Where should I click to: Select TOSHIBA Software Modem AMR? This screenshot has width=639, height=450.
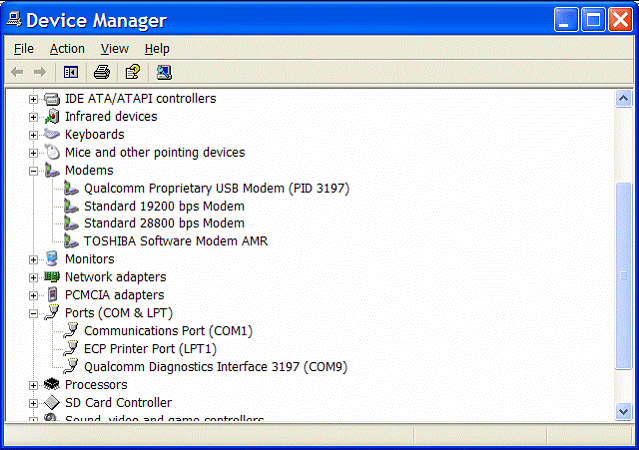[x=175, y=241]
